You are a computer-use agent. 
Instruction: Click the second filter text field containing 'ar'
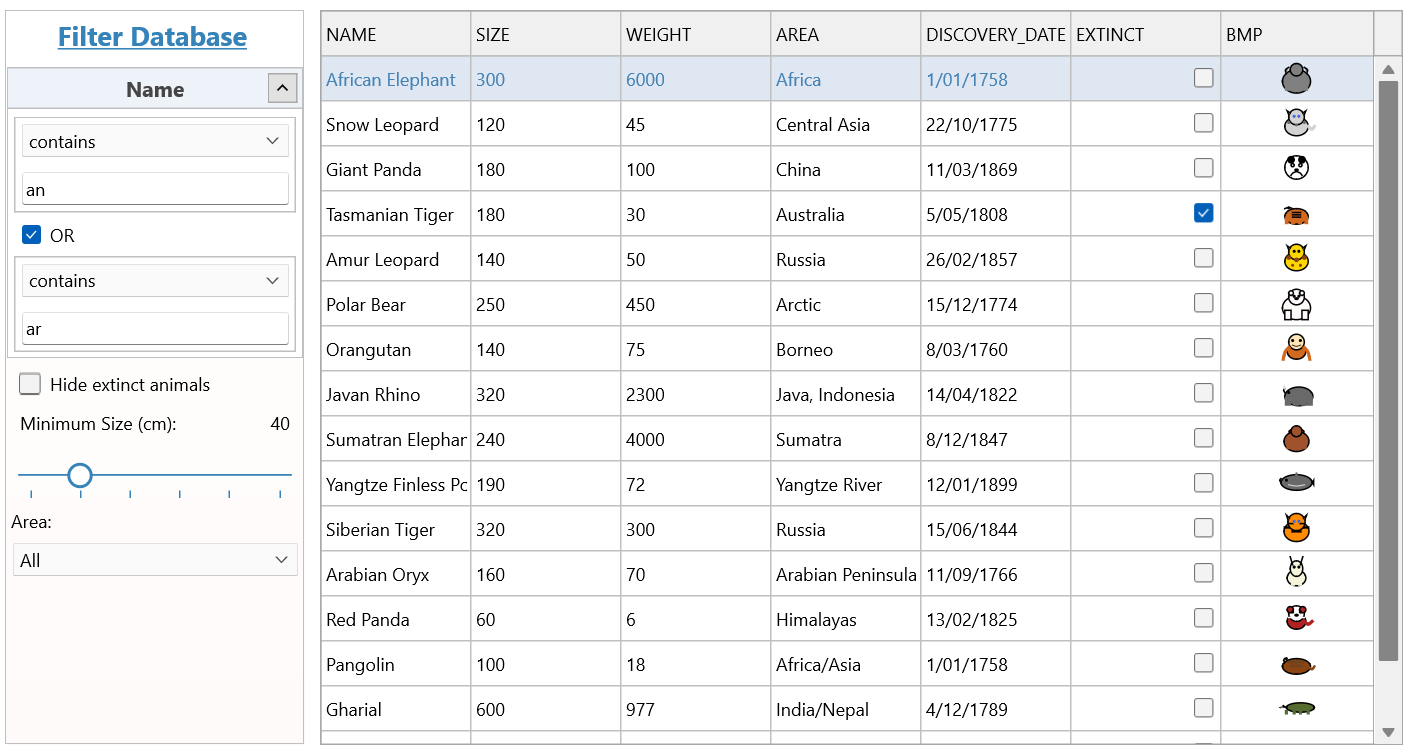coord(155,329)
